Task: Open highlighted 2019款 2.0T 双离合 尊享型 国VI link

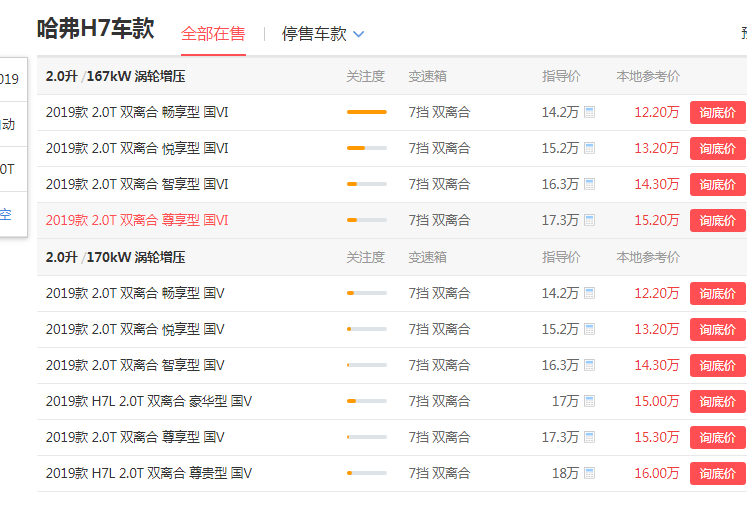Action: pos(137,220)
